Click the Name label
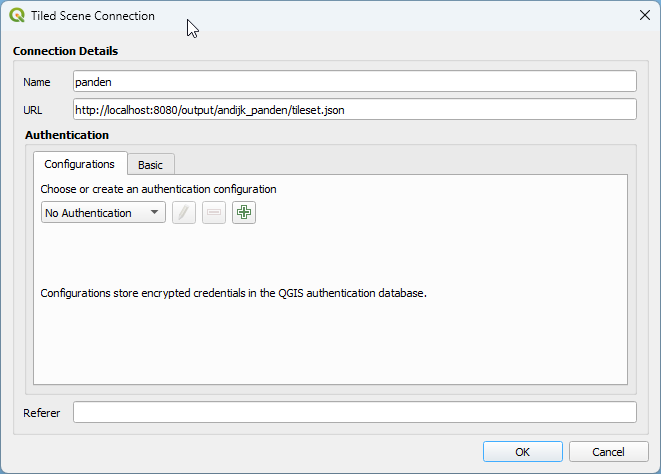Screen dimensions: 661x474 click(37, 82)
